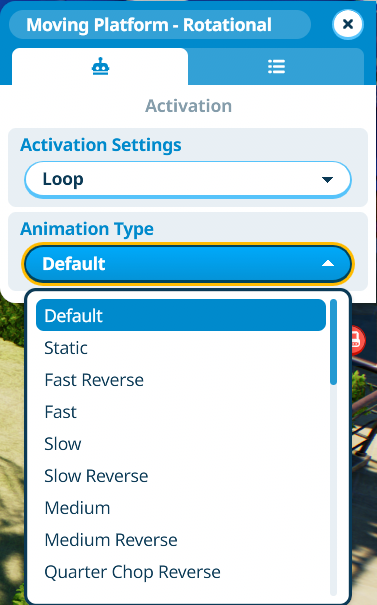Click the dropdown list scrollbar thumb
Image resolution: width=377 pixels, height=605 pixels.
pyautogui.click(x=334, y=342)
